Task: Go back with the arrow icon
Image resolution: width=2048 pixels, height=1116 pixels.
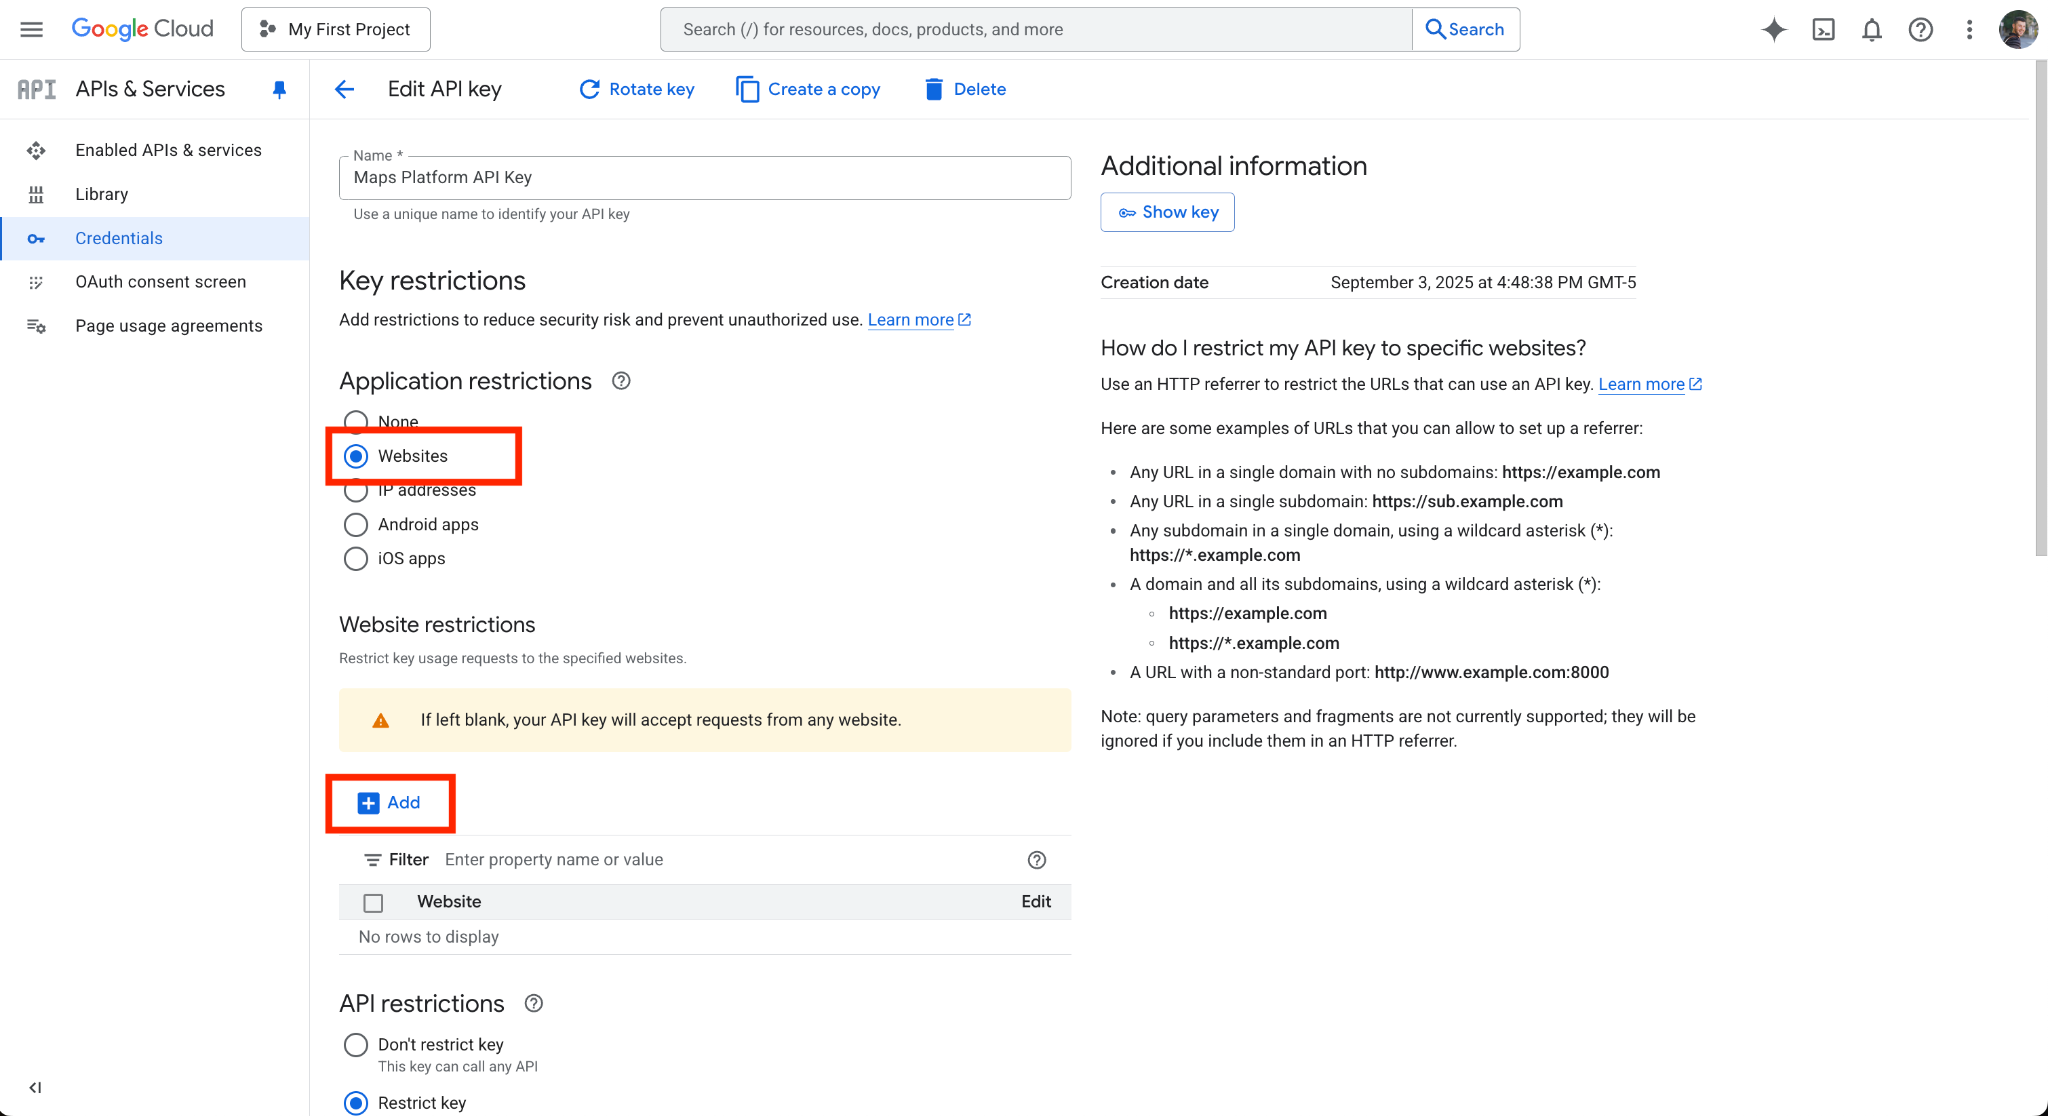Action: pos(344,89)
